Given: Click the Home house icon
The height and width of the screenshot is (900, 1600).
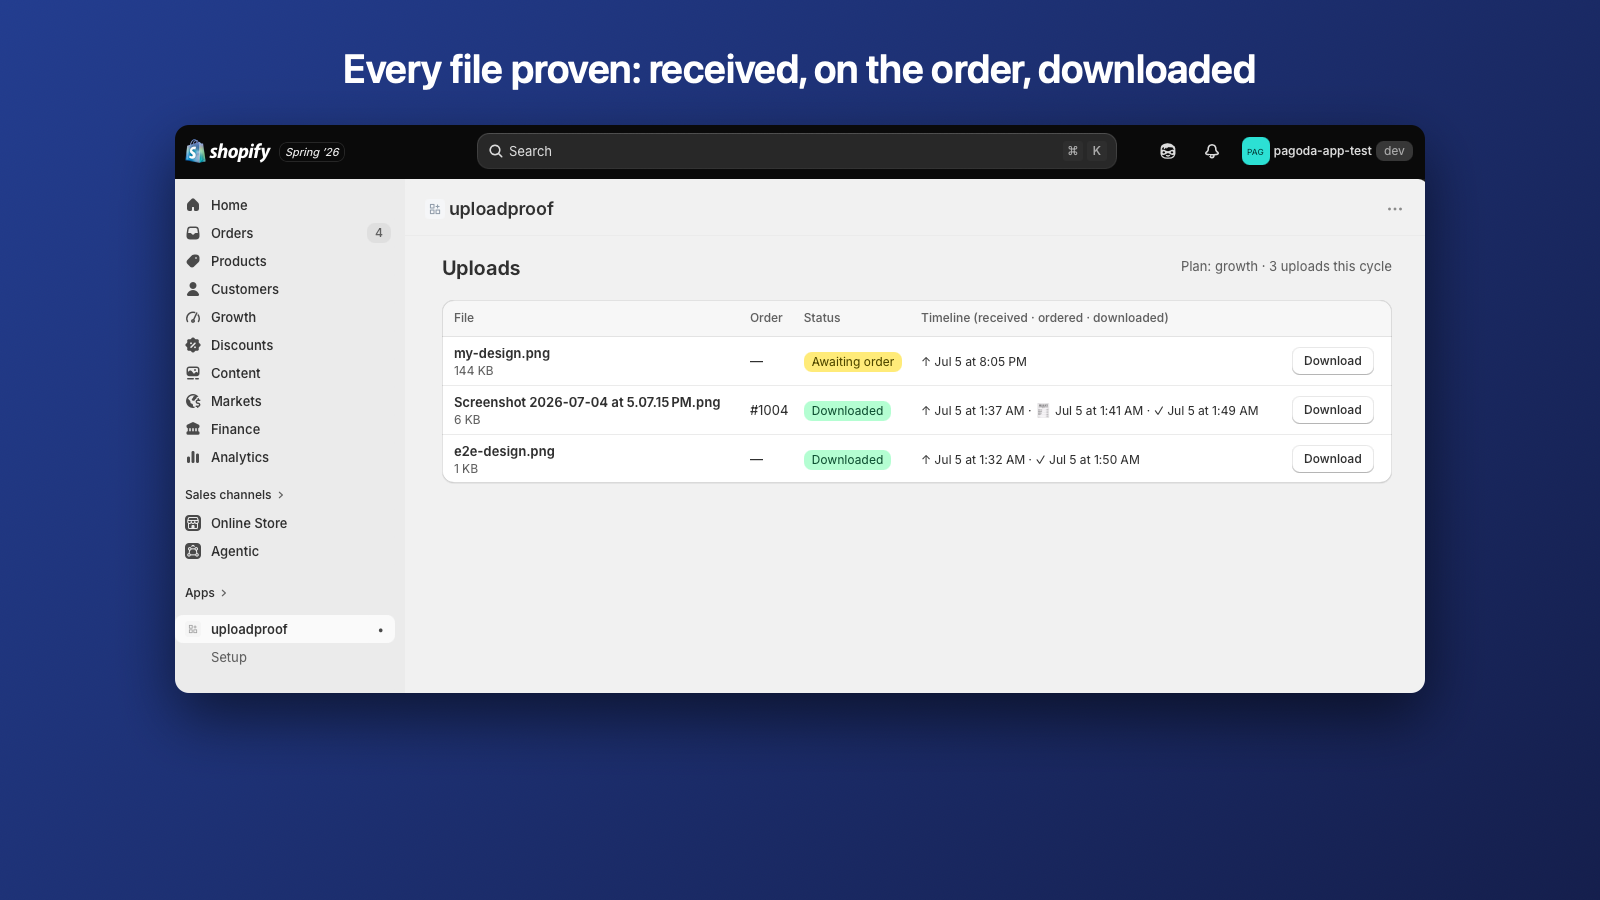Looking at the screenshot, I should pyautogui.click(x=193, y=205).
